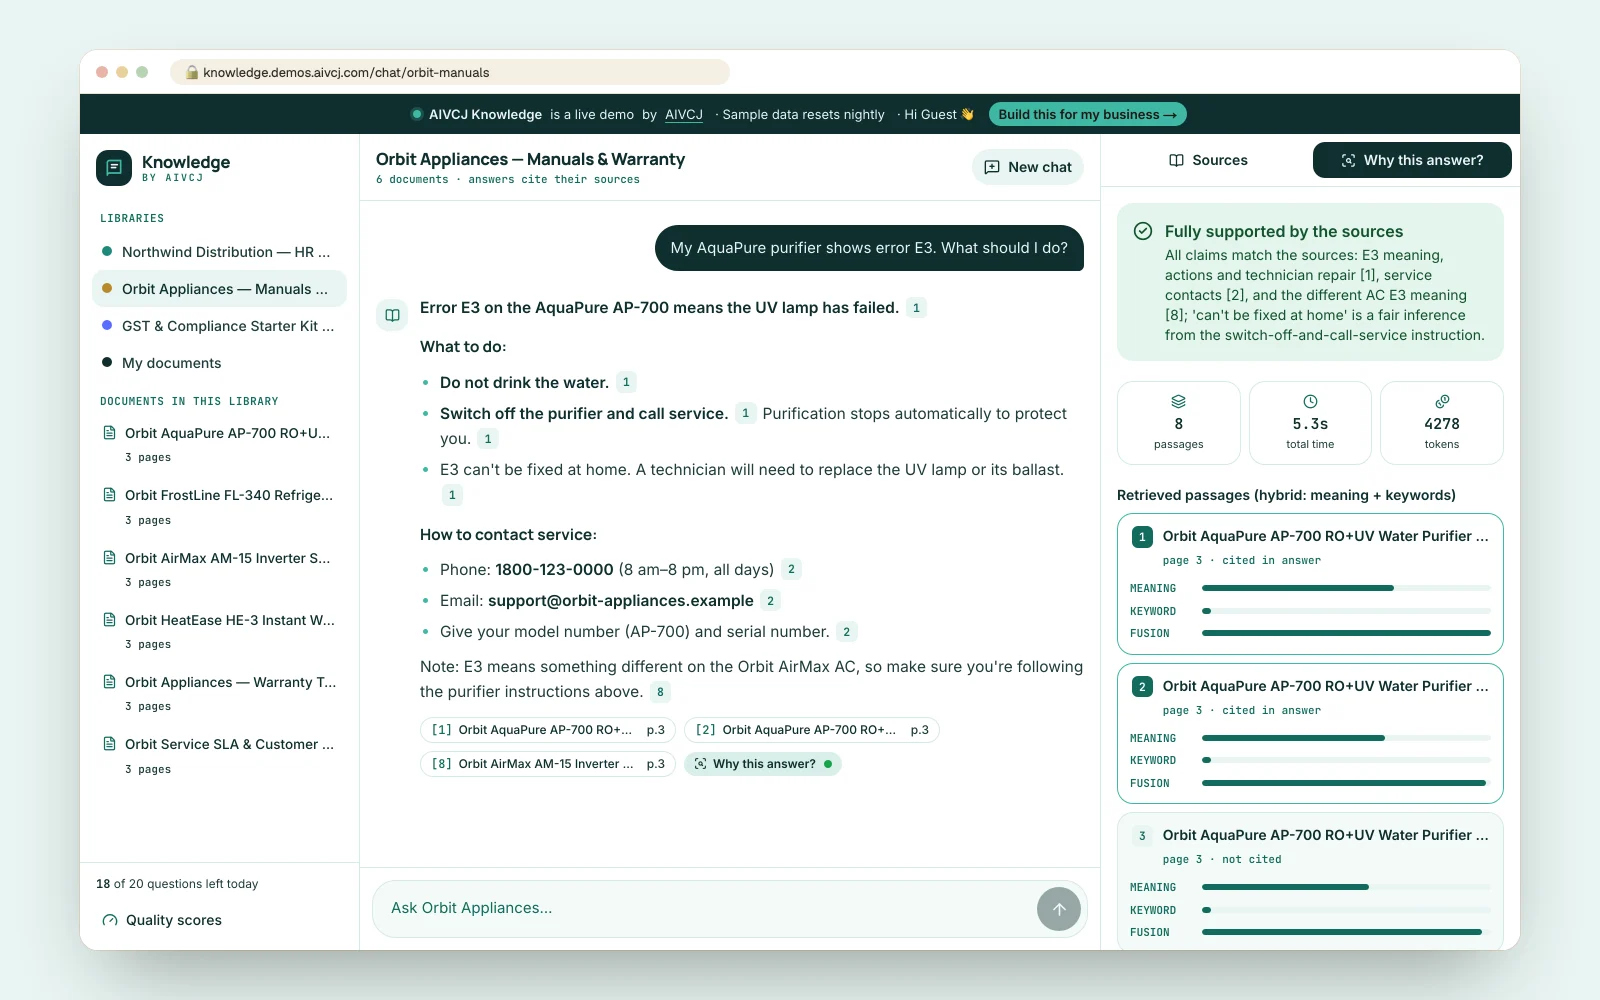Open the not-cited passage card number 3

(x=1310, y=881)
